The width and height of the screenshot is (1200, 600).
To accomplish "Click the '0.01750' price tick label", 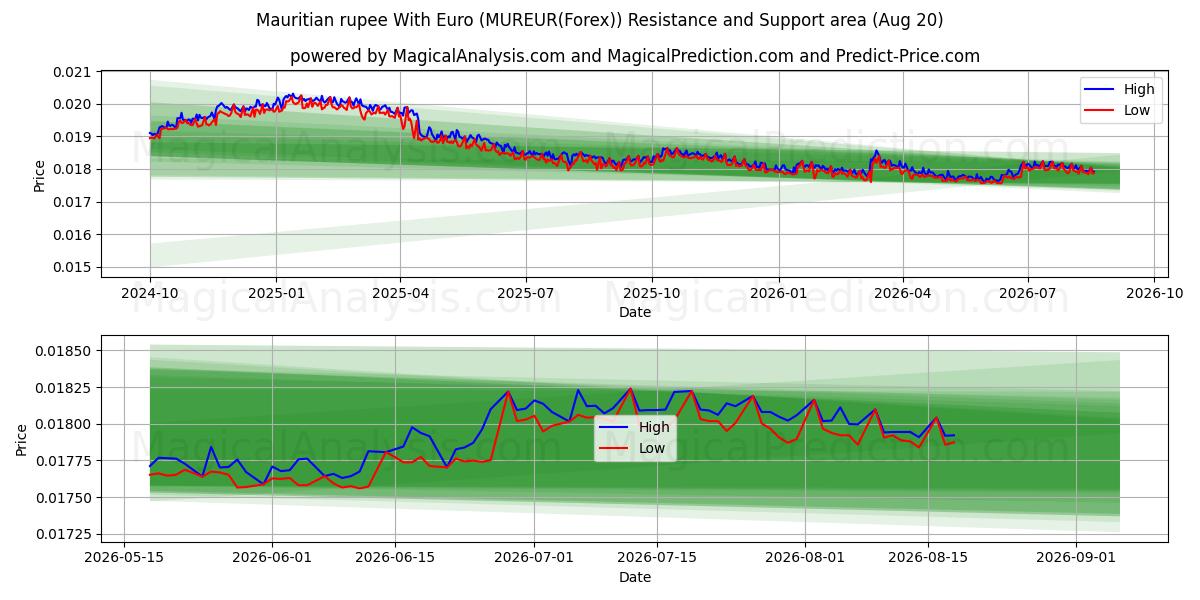I will click(63, 498).
